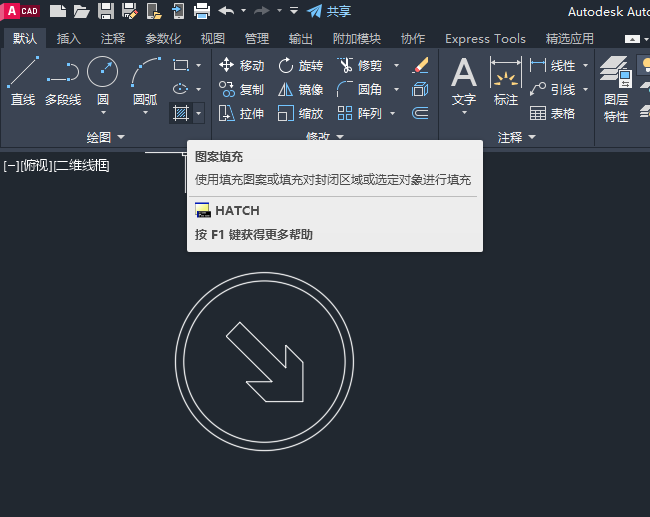Click the Plot printer icon
650x517 pixels.
[x=202, y=11]
